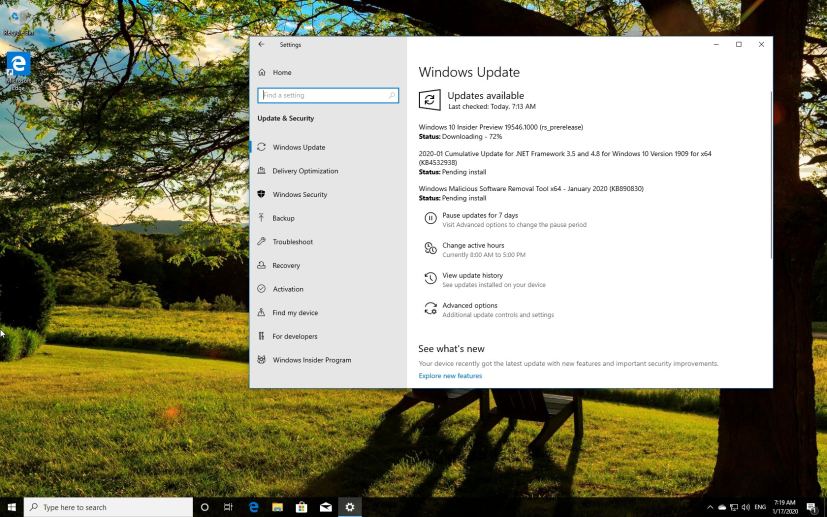Click the network tray icon
Image resolution: width=827 pixels, height=517 pixels.
(x=734, y=508)
